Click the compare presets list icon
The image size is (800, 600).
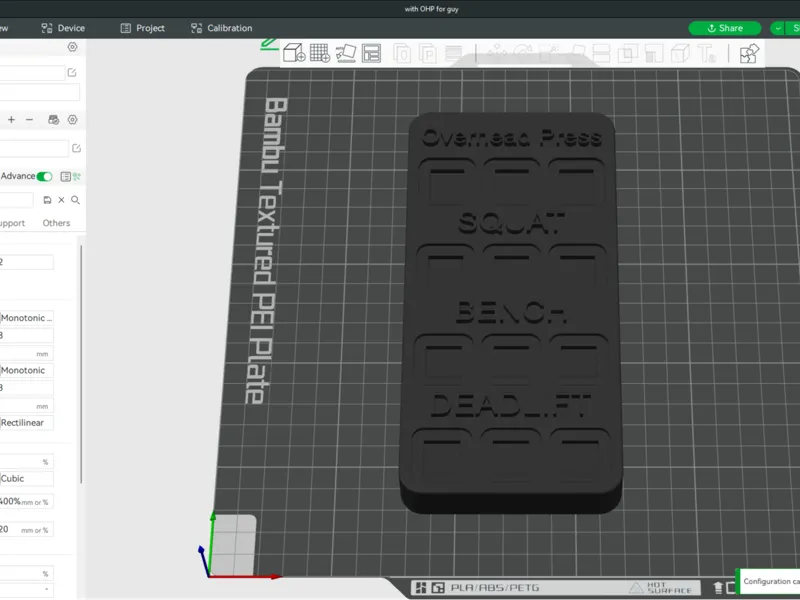click(x=65, y=177)
